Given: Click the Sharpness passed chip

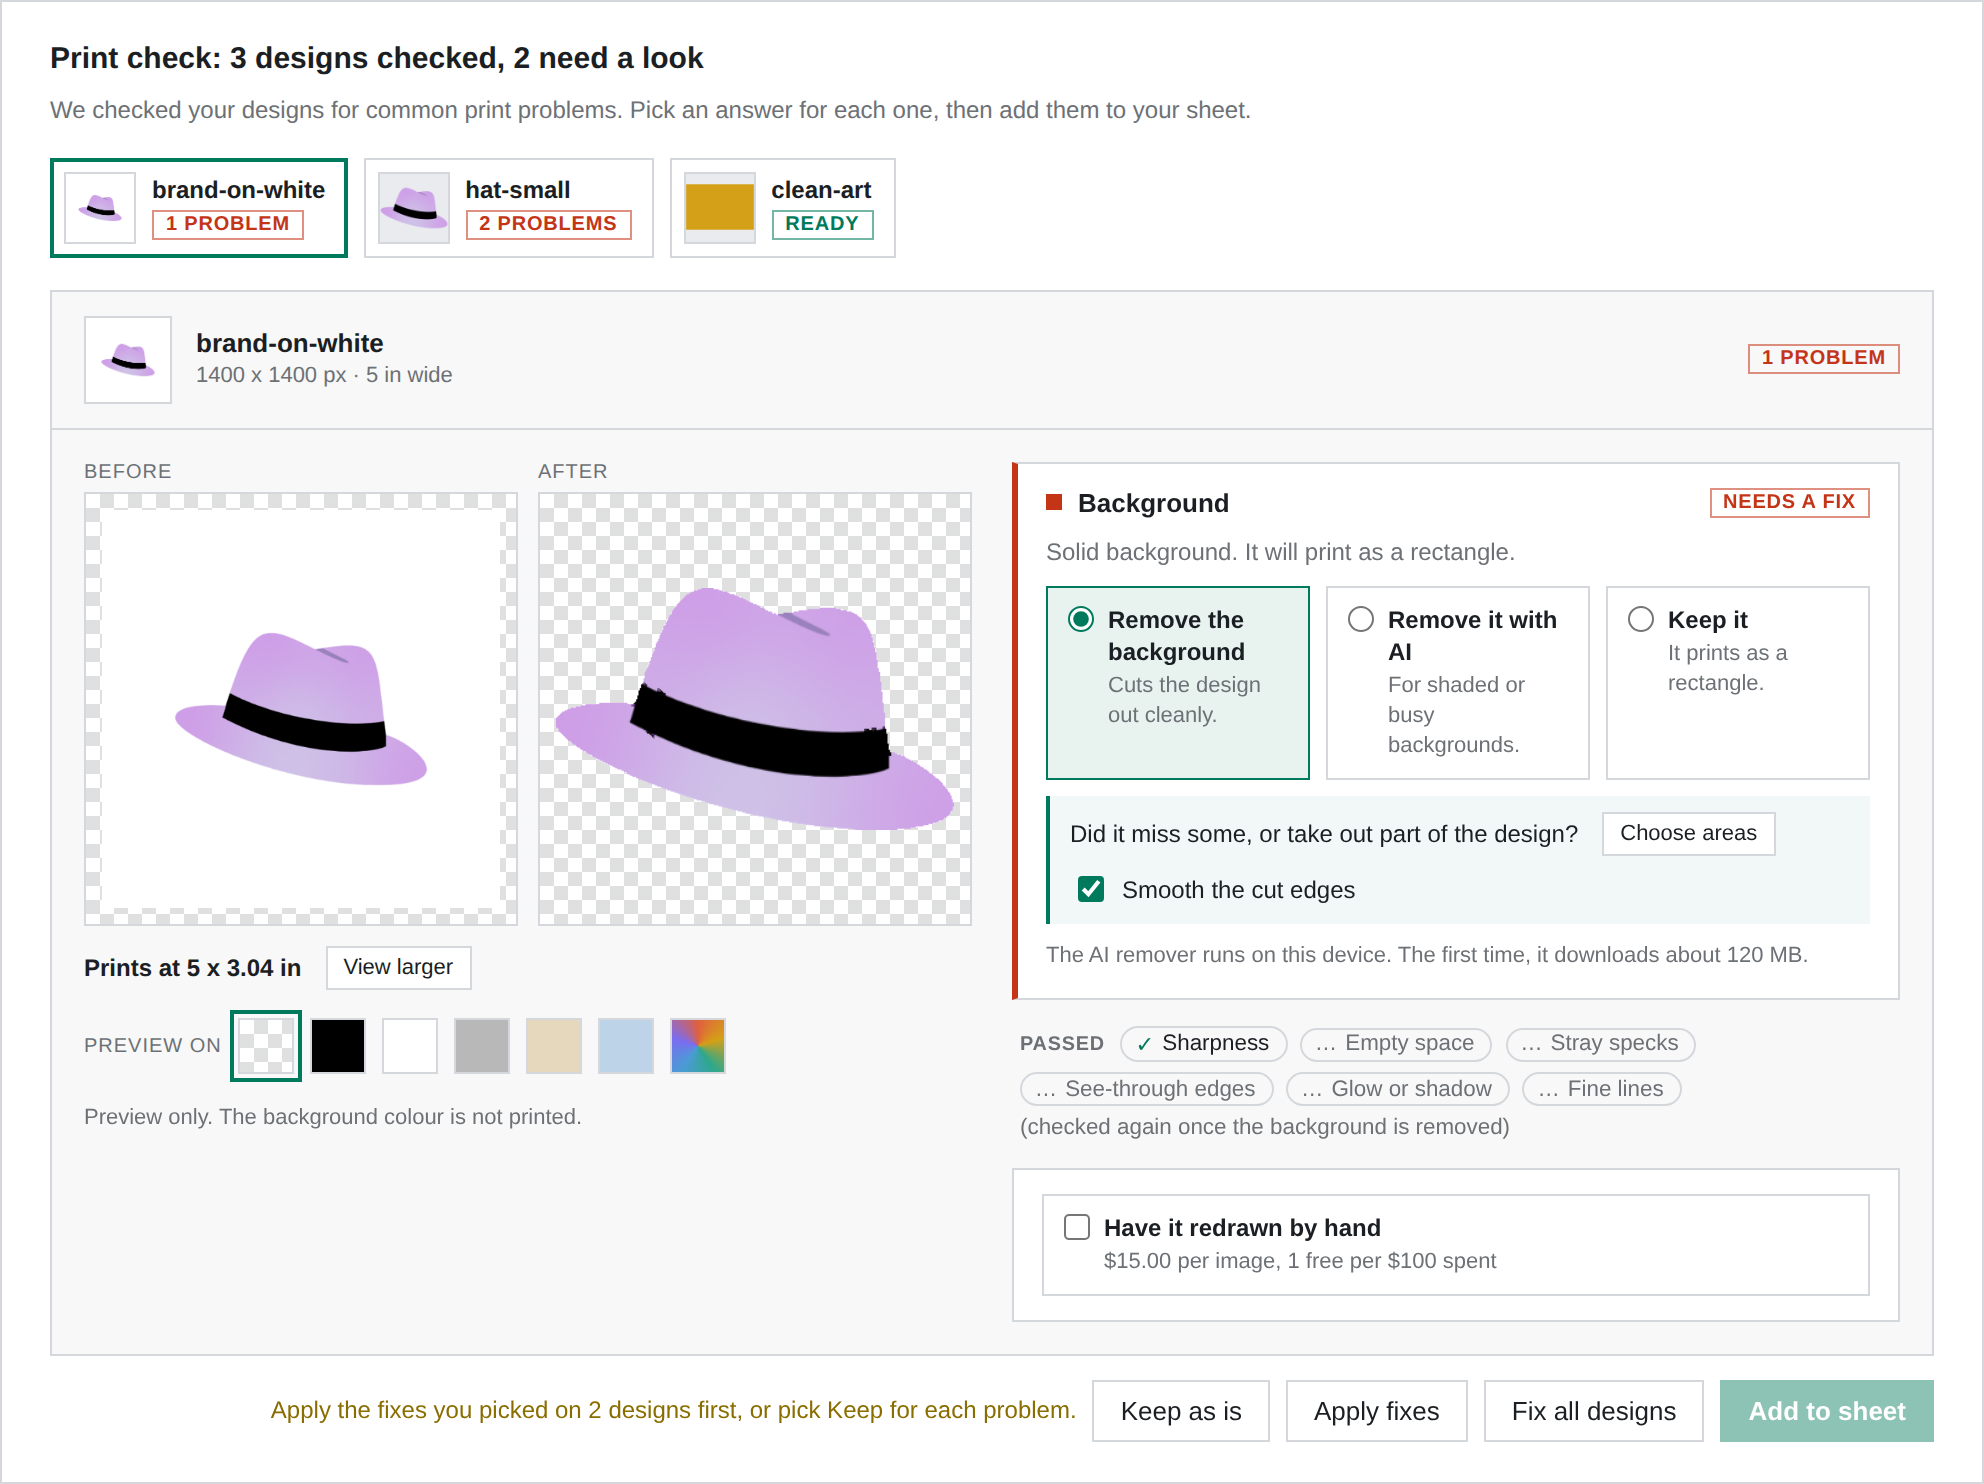Looking at the screenshot, I should click(x=1204, y=1043).
